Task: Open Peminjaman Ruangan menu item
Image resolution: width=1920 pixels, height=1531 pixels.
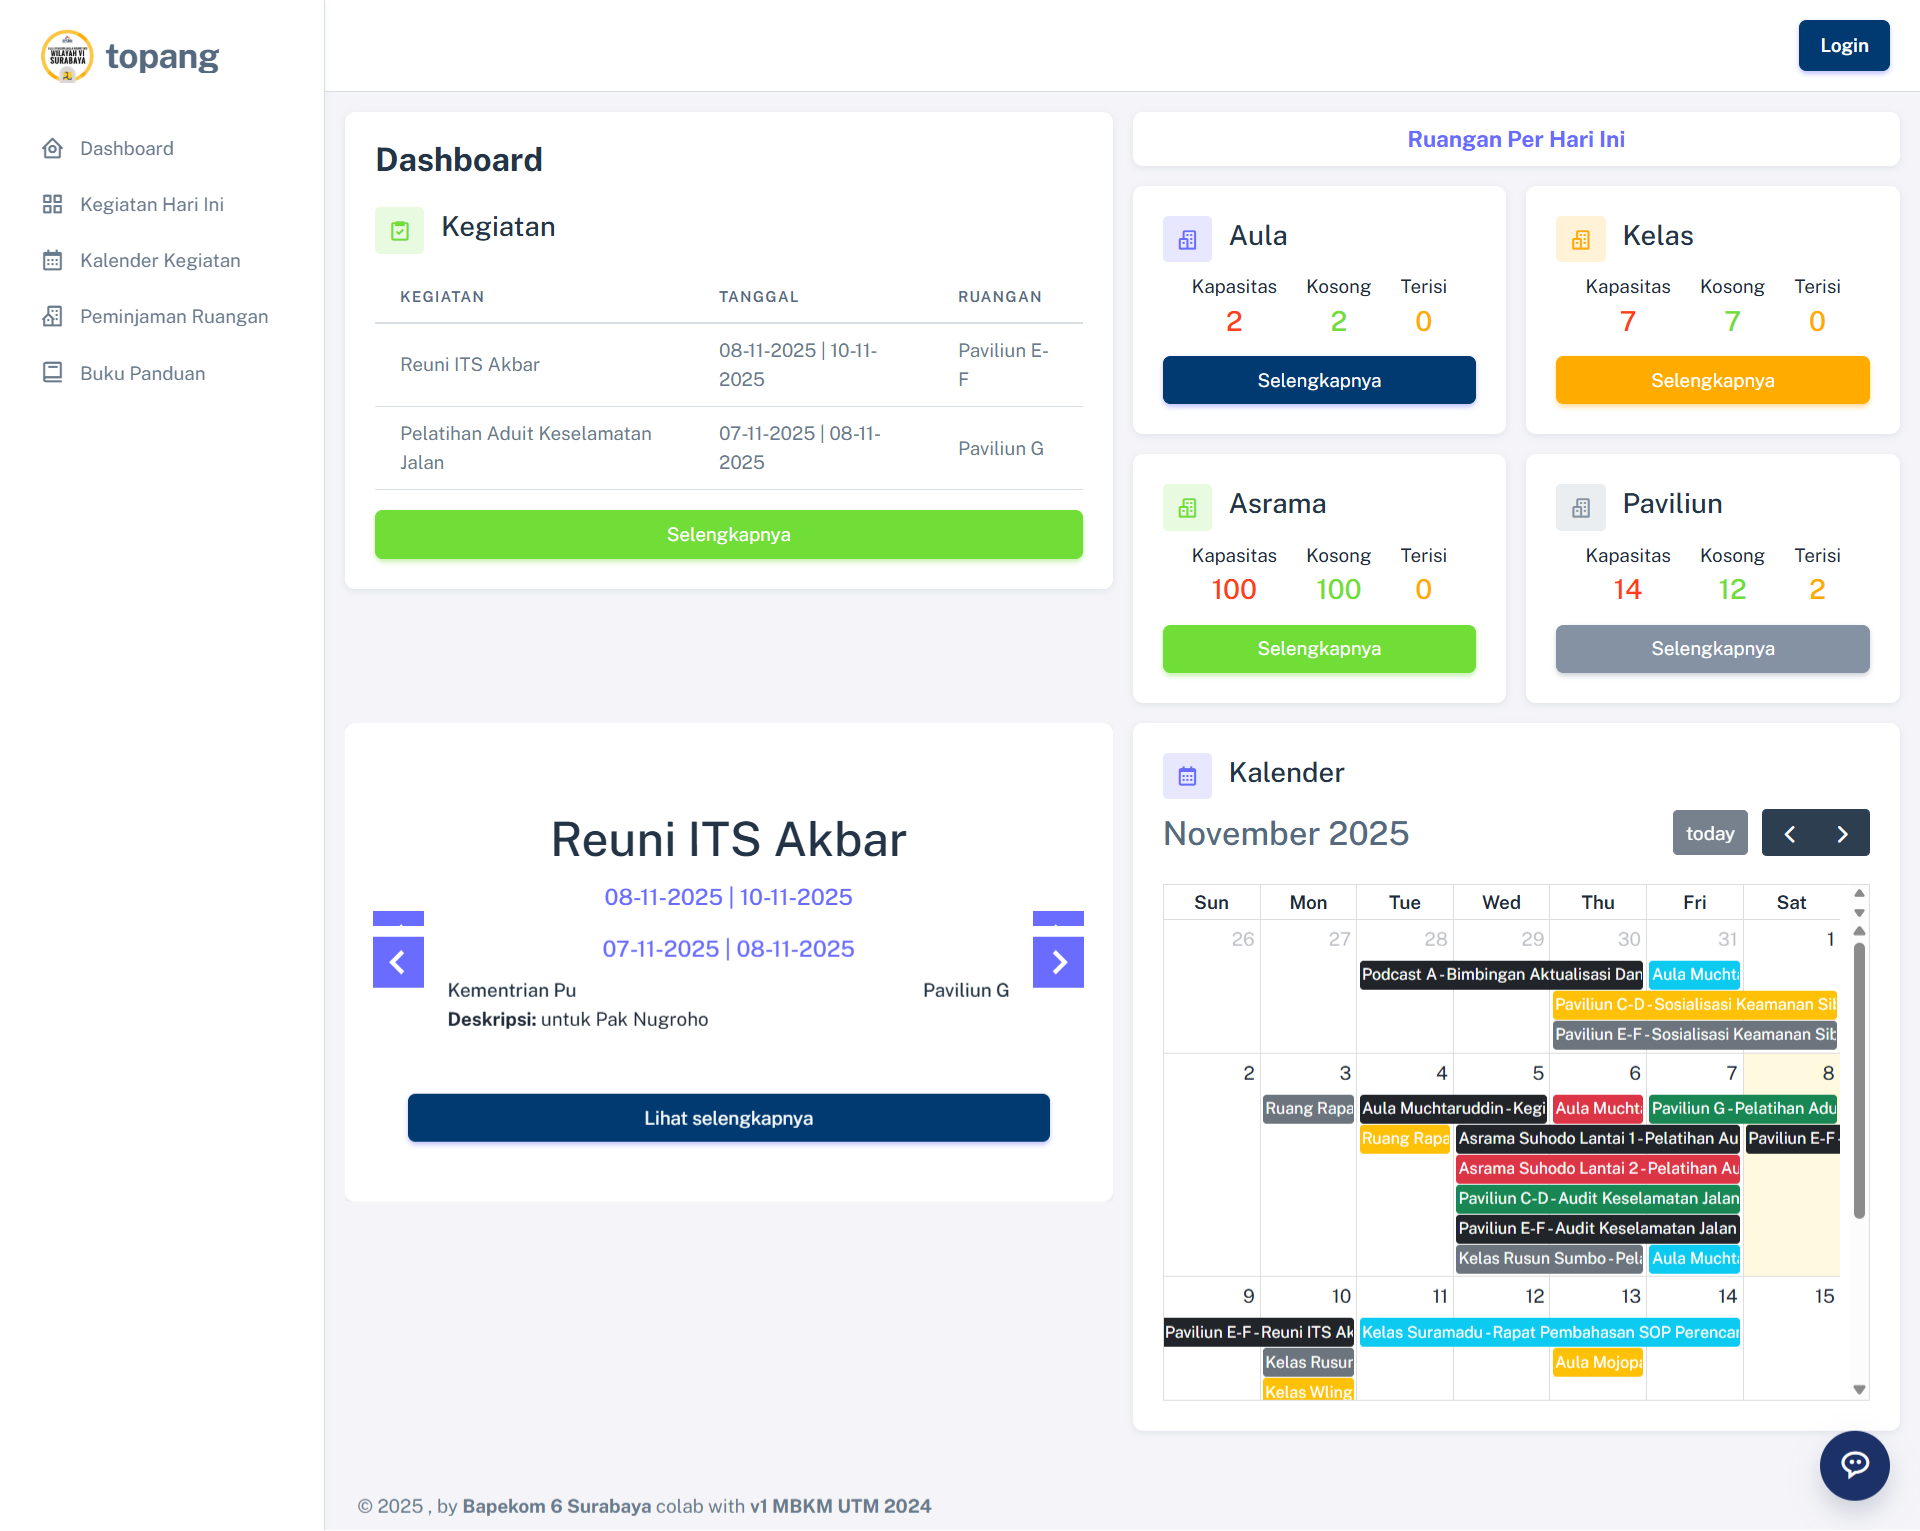Action: coord(174,316)
